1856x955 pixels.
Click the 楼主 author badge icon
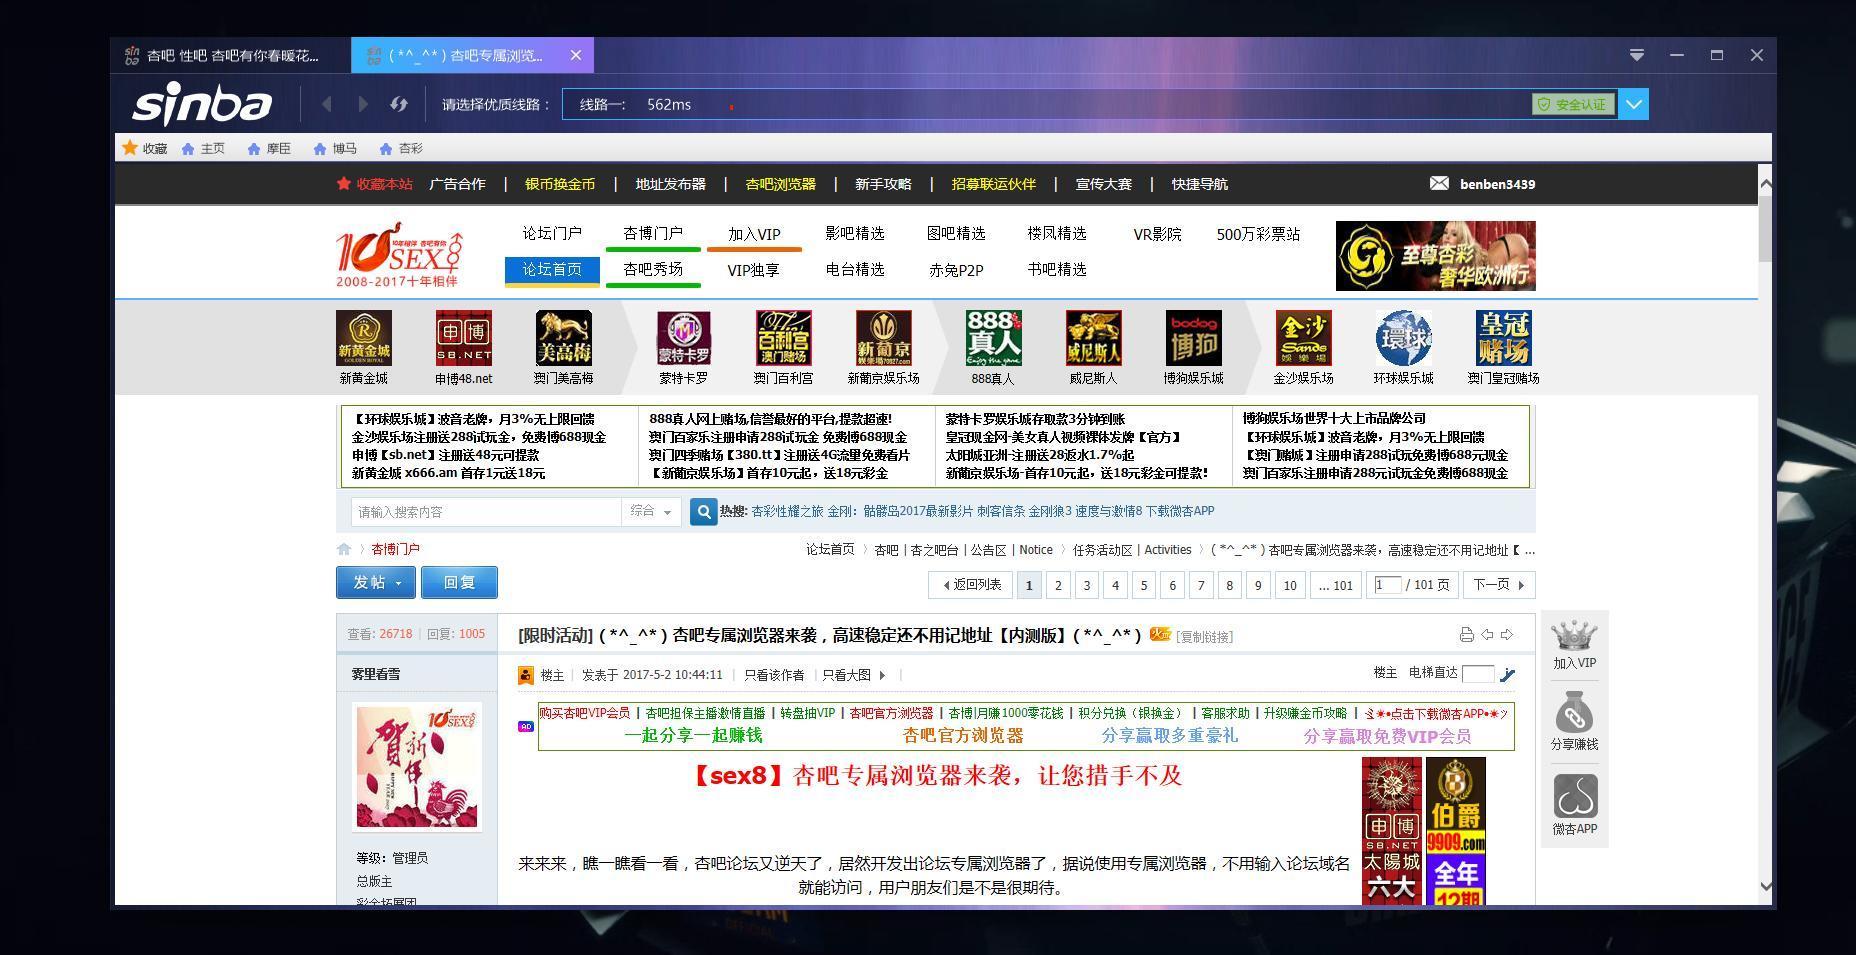pos(525,675)
